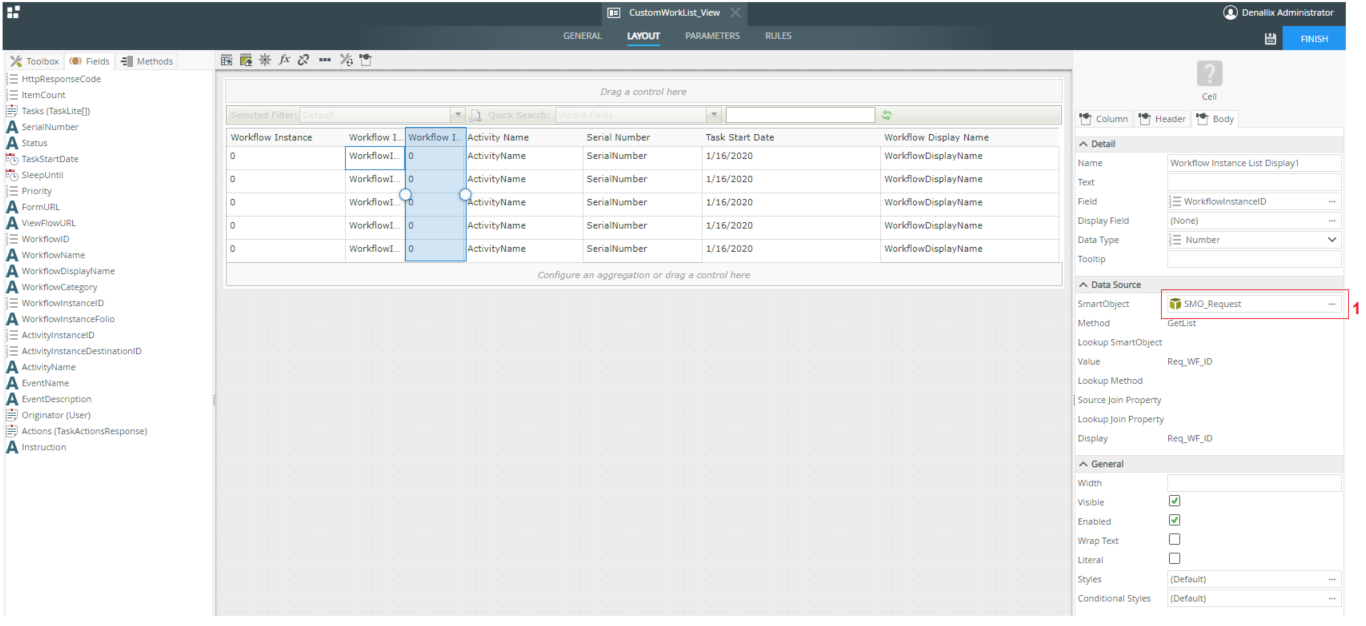This screenshot has height=626, width=1366.
Task: Uncheck the Visible checkbox
Action: coord(1174,501)
